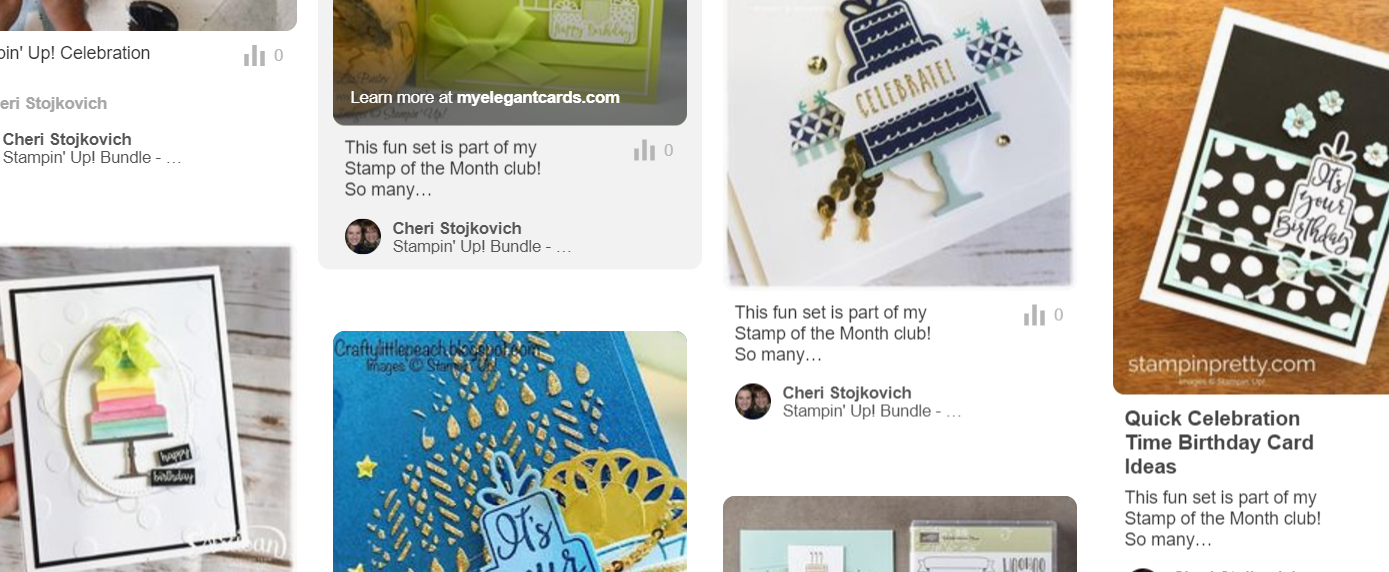Open the blue gold-embossed birthday card pin
Viewport: 1389px width, 572px height.
coord(510,452)
